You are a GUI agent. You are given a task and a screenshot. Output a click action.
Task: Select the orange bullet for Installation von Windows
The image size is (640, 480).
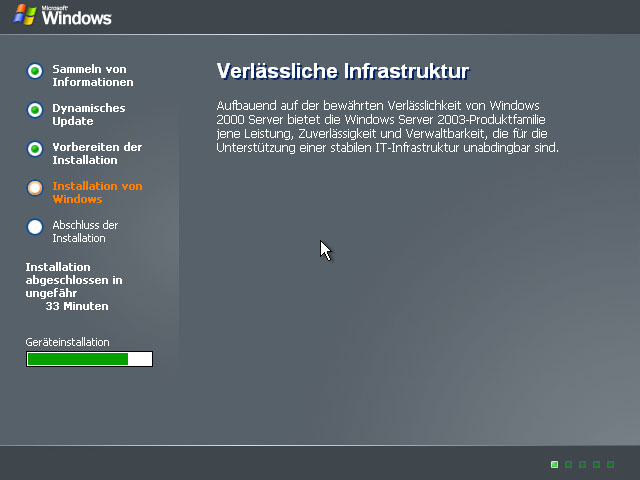tap(35, 188)
